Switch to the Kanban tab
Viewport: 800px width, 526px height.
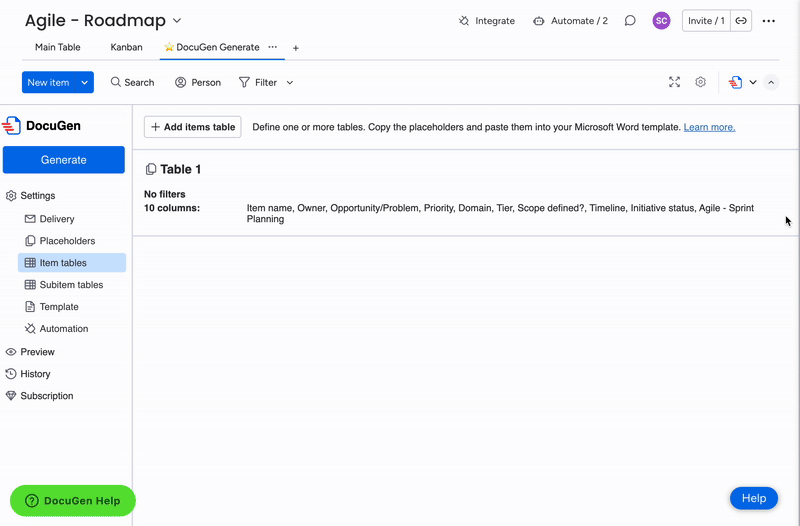pyautogui.click(x=126, y=47)
